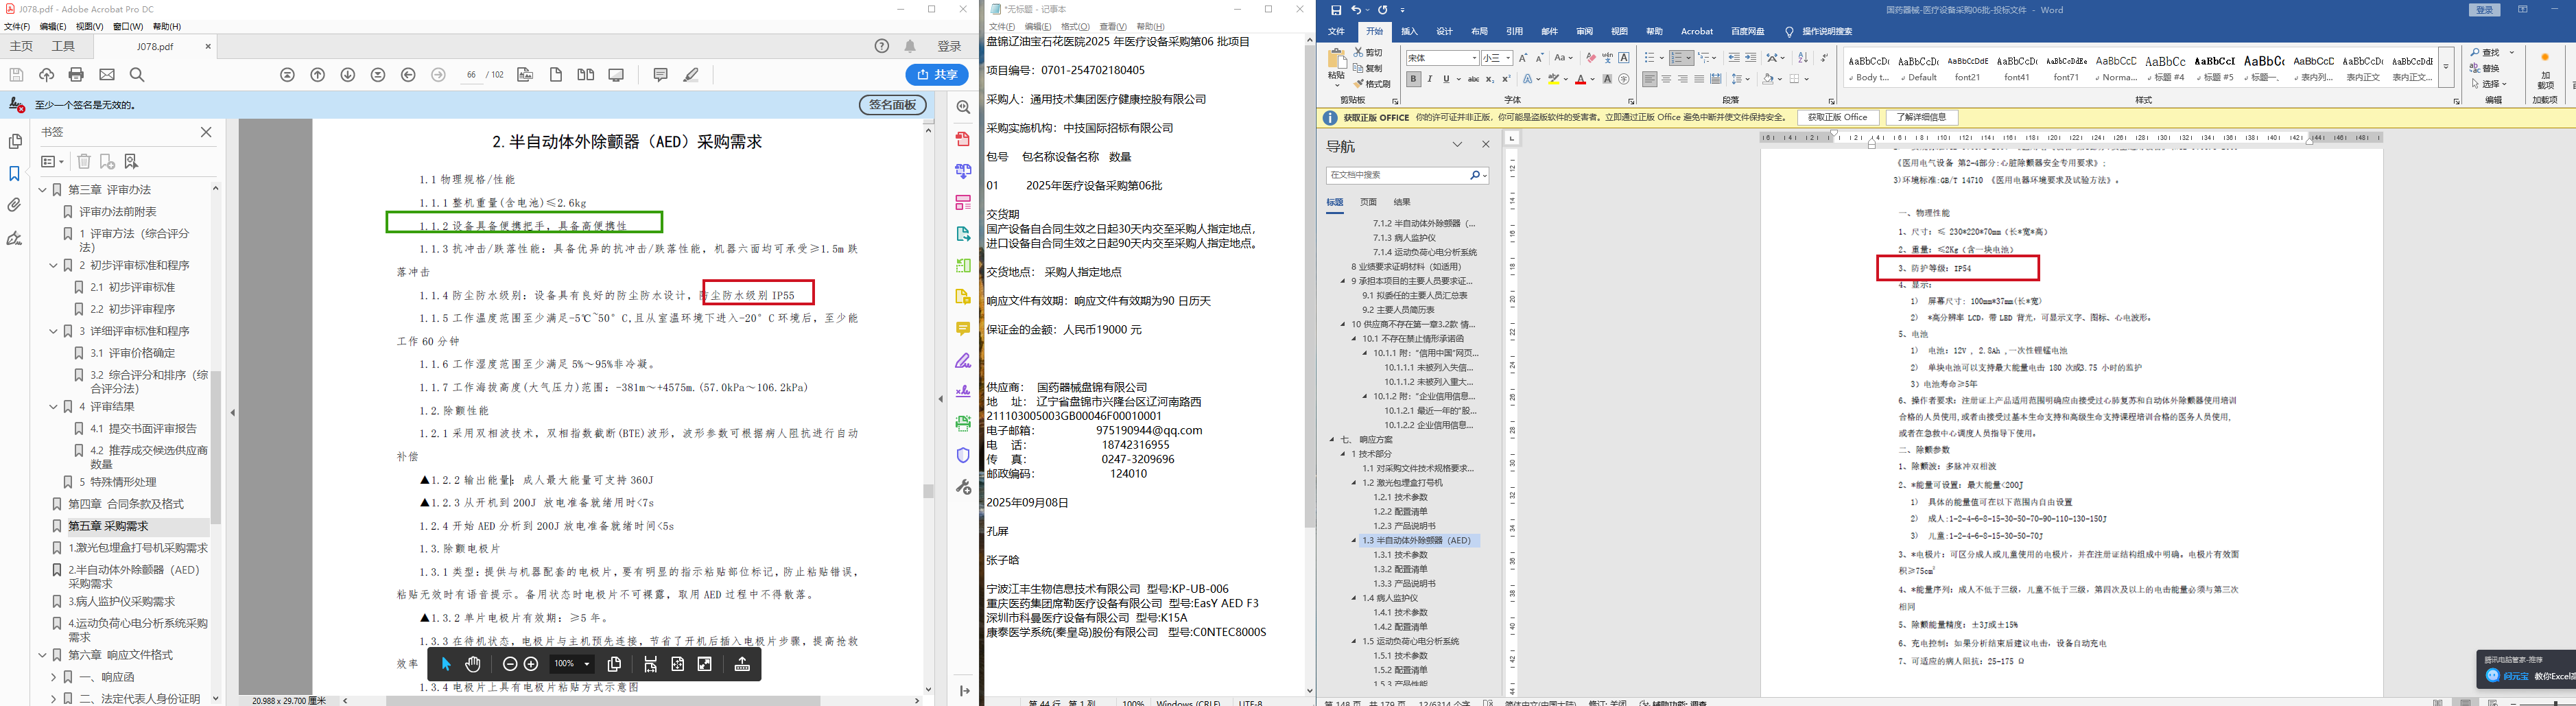The width and height of the screenshot is (2576, 706).
Task: Apply the red font color in Word
Action: tap(1580, 79)
